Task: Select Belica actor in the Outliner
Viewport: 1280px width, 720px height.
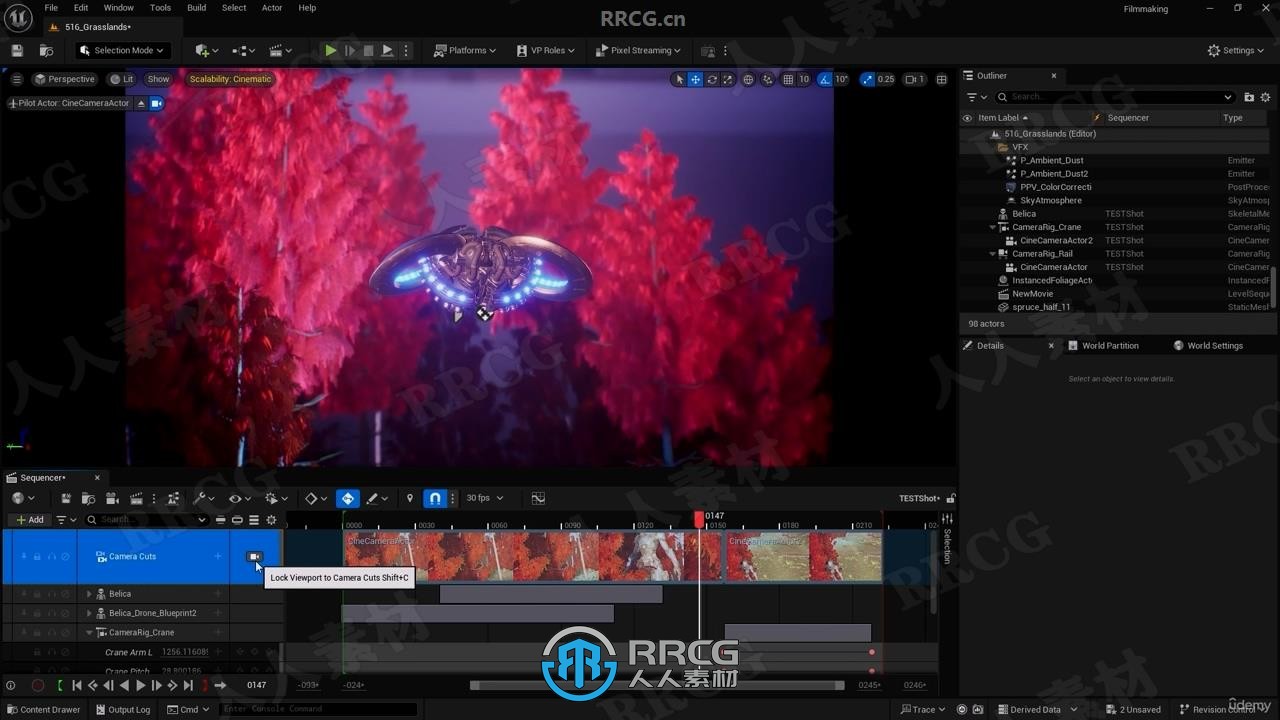Action: coord(1024,214)
